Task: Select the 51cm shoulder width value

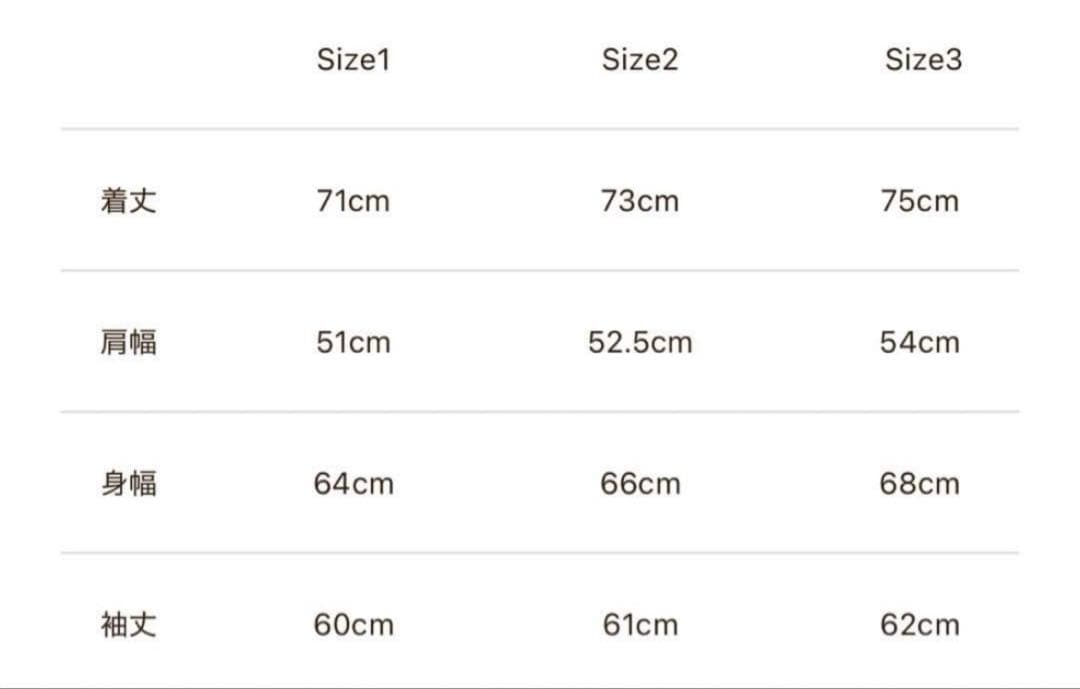Action: (x=353, y=343)
